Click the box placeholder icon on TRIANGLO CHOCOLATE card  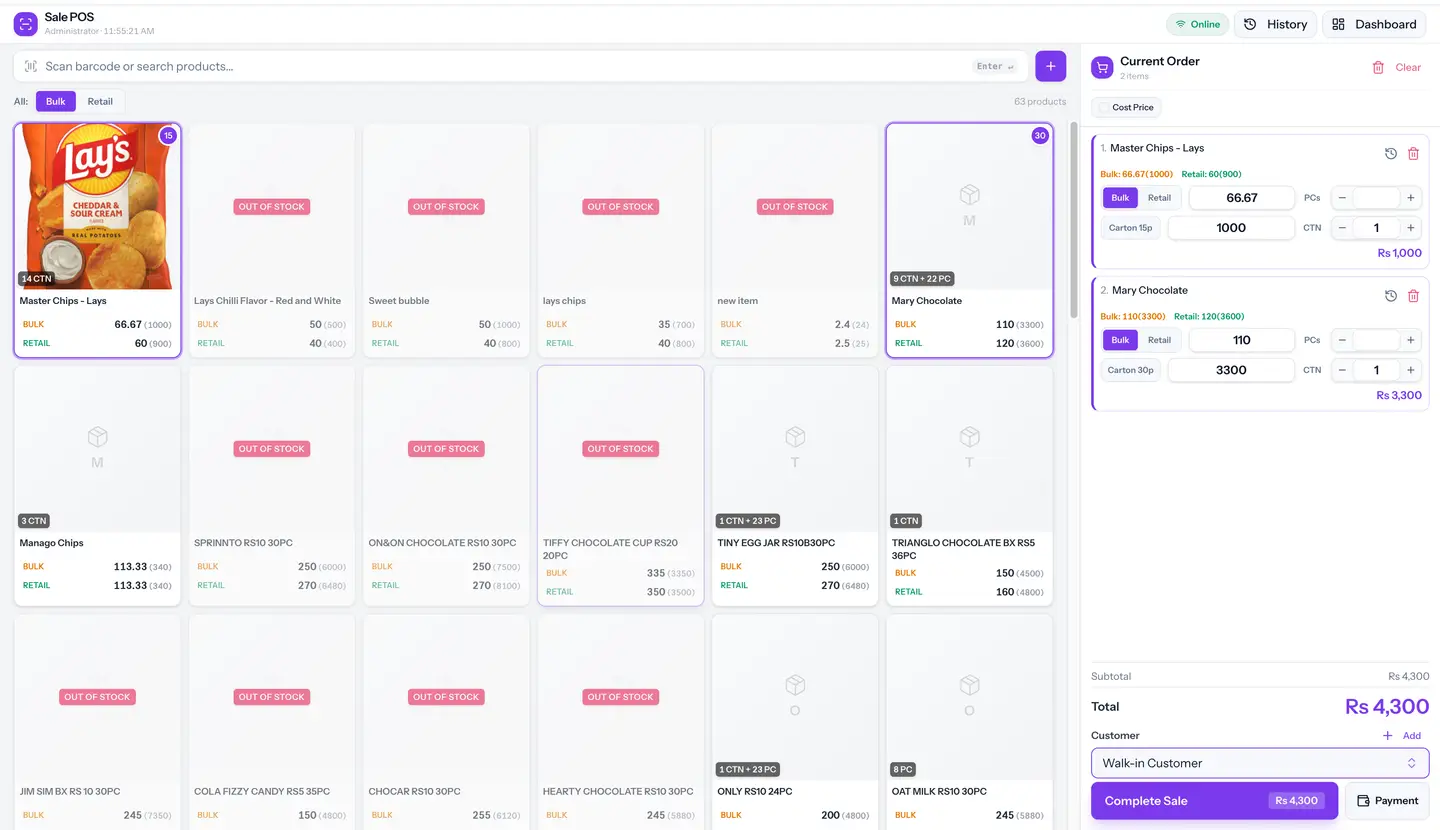[969, 437]
